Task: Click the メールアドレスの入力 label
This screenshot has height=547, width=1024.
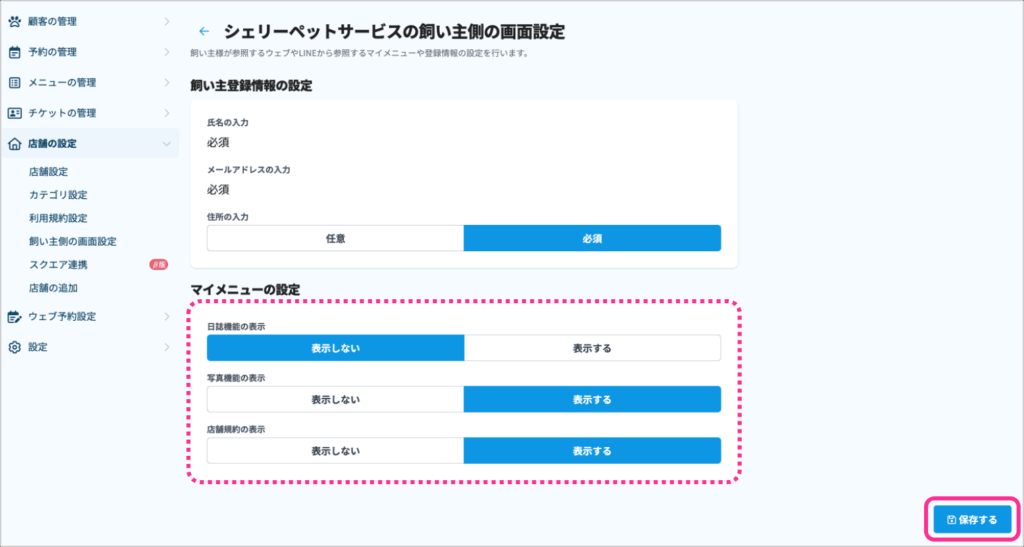Action: [x=249, y=170]
